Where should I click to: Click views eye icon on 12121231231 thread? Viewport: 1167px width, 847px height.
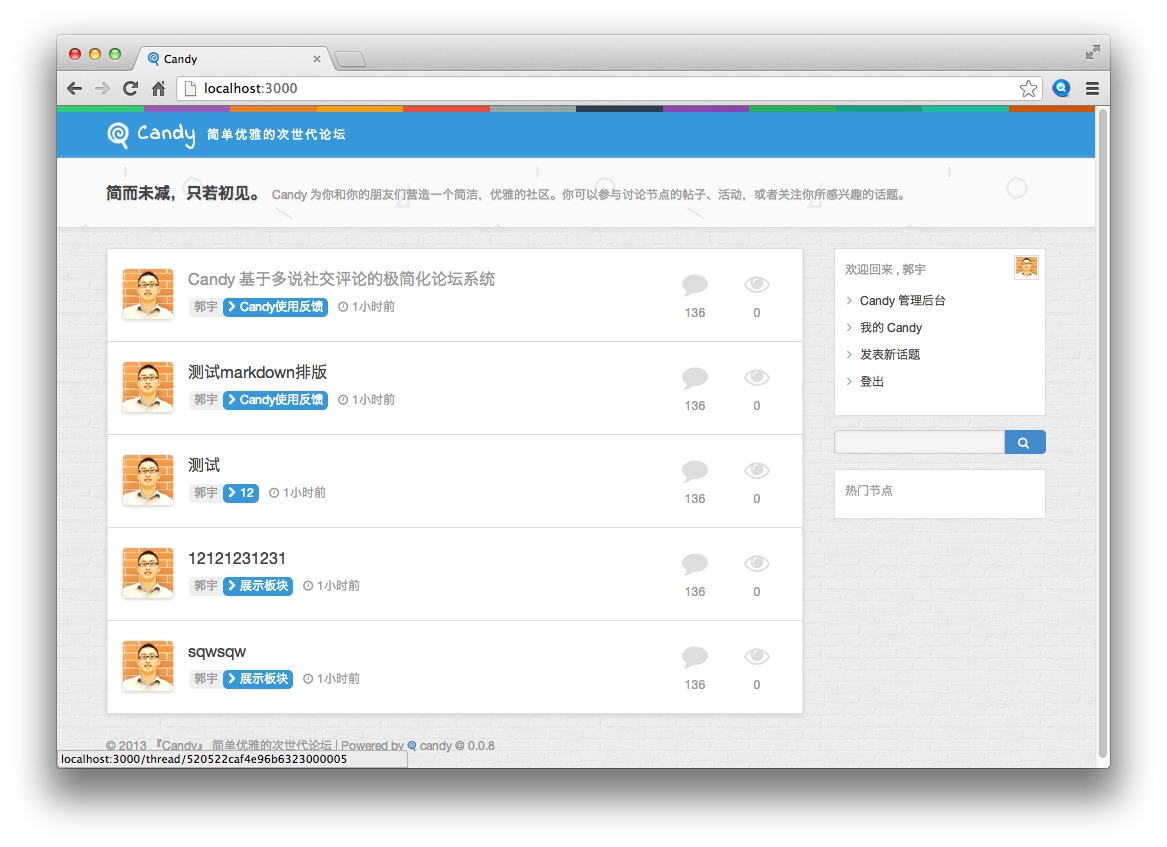click(757, 563)
